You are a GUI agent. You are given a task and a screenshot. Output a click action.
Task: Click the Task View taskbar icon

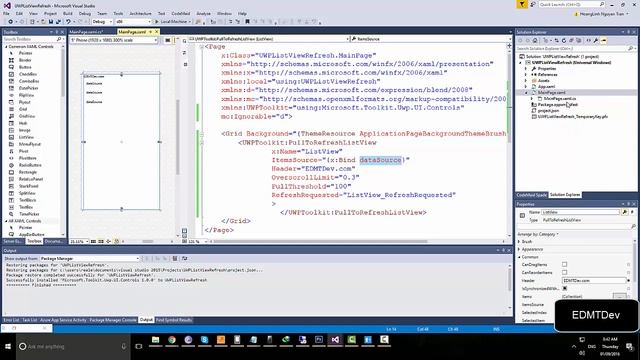click(139, 347)
